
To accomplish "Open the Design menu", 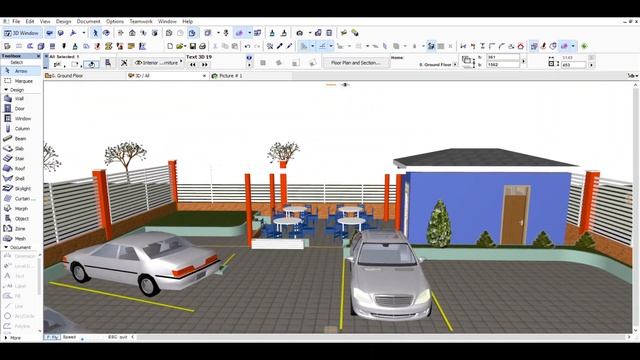I will (63, 21).
